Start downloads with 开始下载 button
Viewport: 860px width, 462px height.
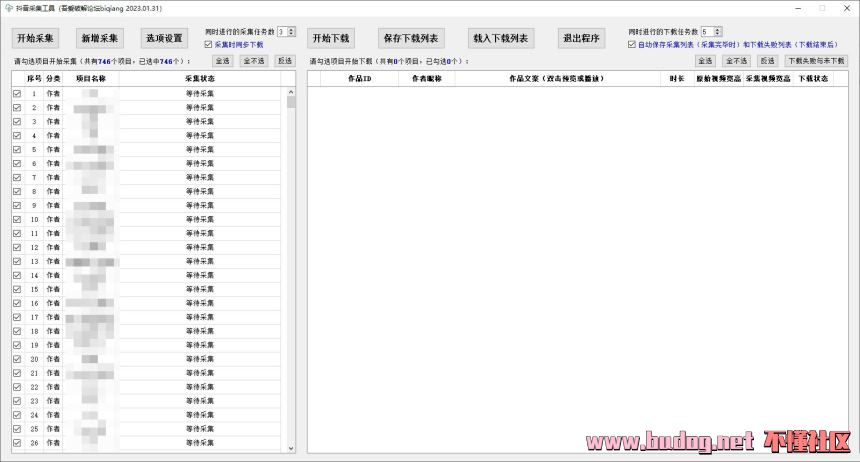click(x=331, y=38)
